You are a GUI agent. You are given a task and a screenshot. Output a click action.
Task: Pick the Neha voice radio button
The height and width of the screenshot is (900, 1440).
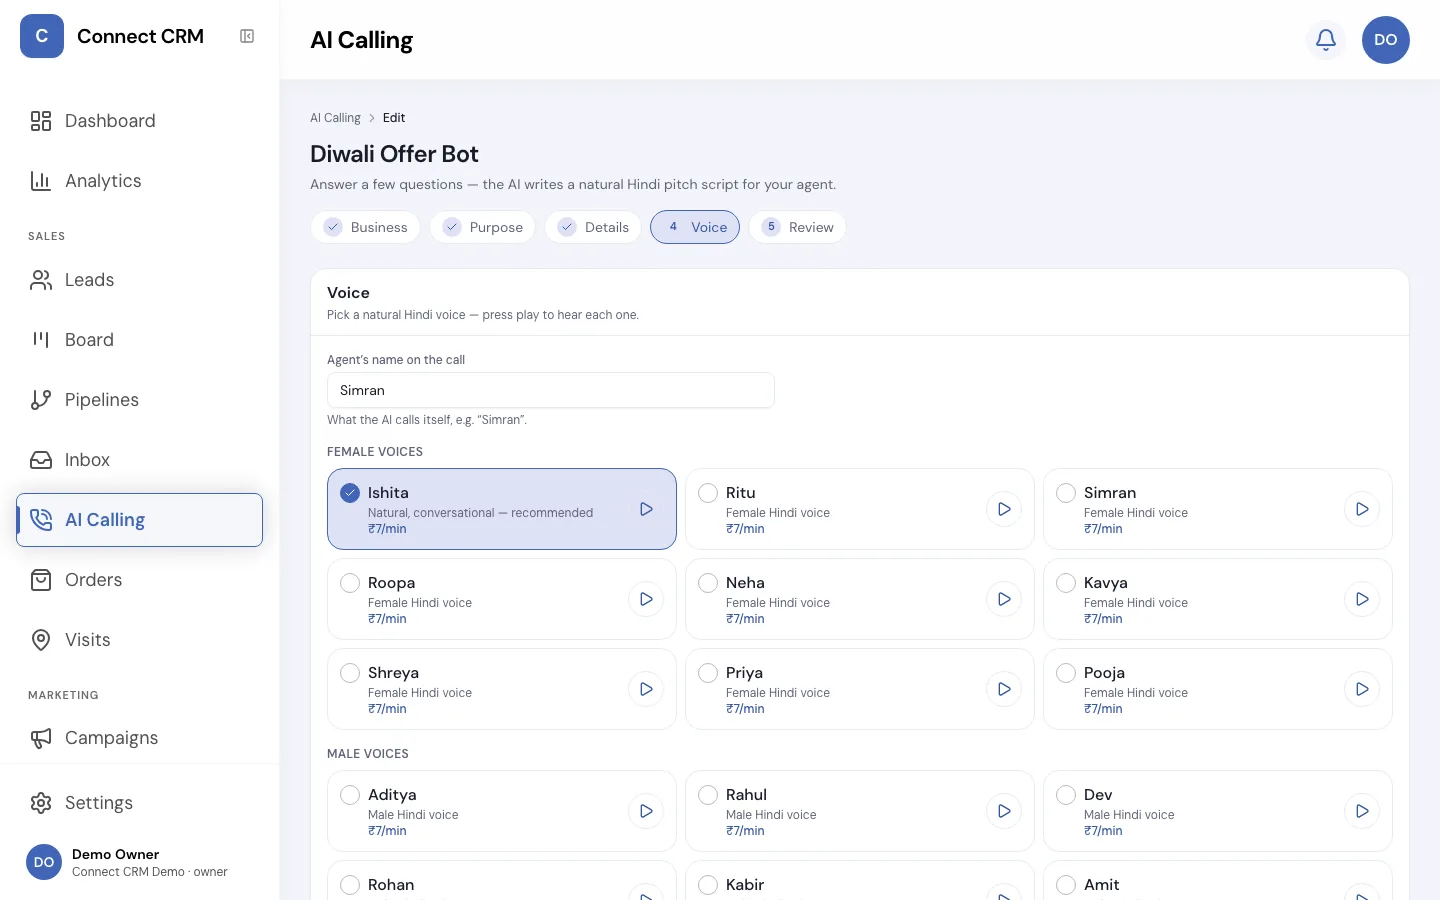708,583
